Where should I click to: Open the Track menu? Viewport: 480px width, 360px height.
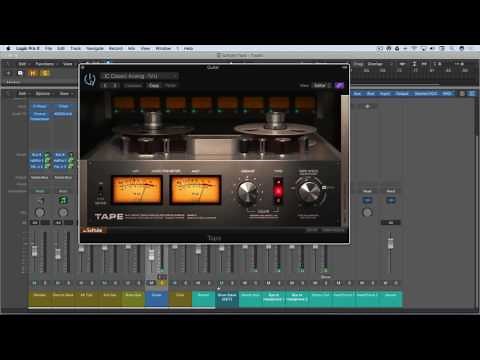coord(76,48)
